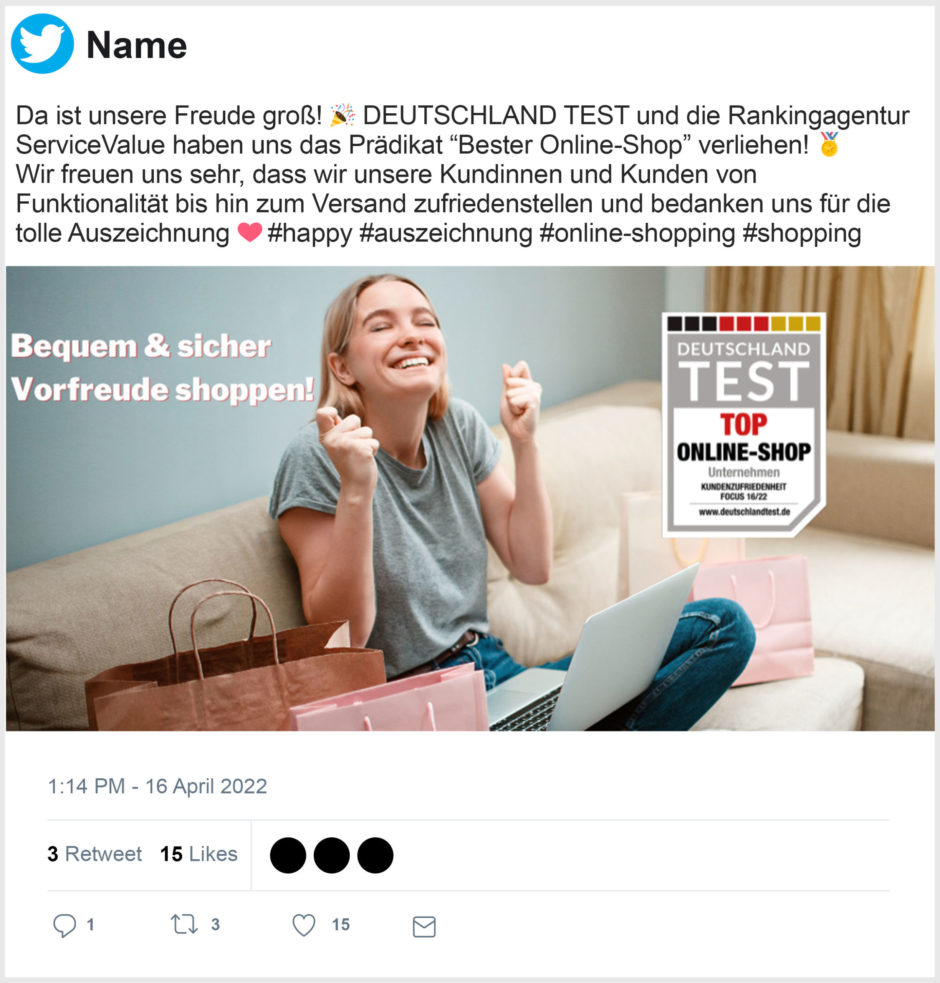Viewport: 940px width, 983px height.
Task: Open the #shopping hashtag
Action: tap(801, 233)
